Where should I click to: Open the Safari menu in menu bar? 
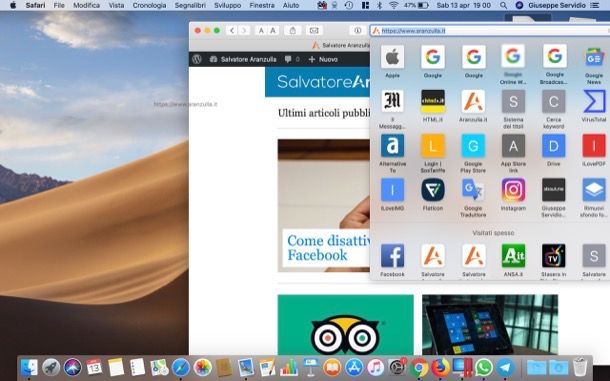pyautogui.click(x=35, y=5)
